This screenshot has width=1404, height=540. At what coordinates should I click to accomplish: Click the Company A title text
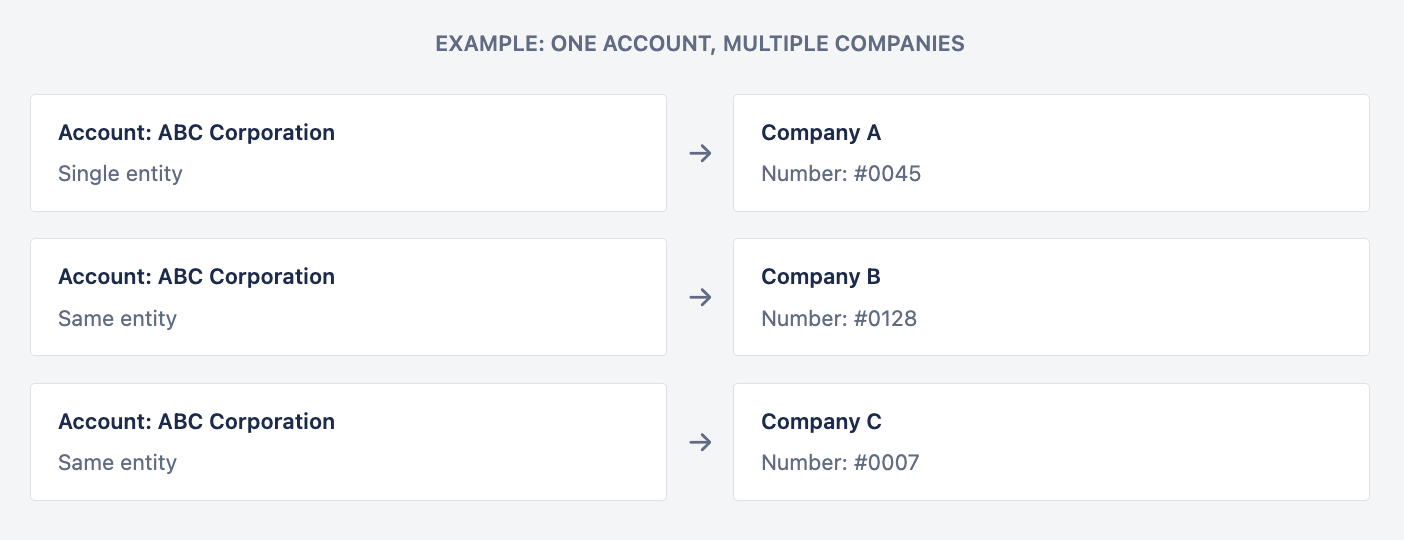(821, 133)
